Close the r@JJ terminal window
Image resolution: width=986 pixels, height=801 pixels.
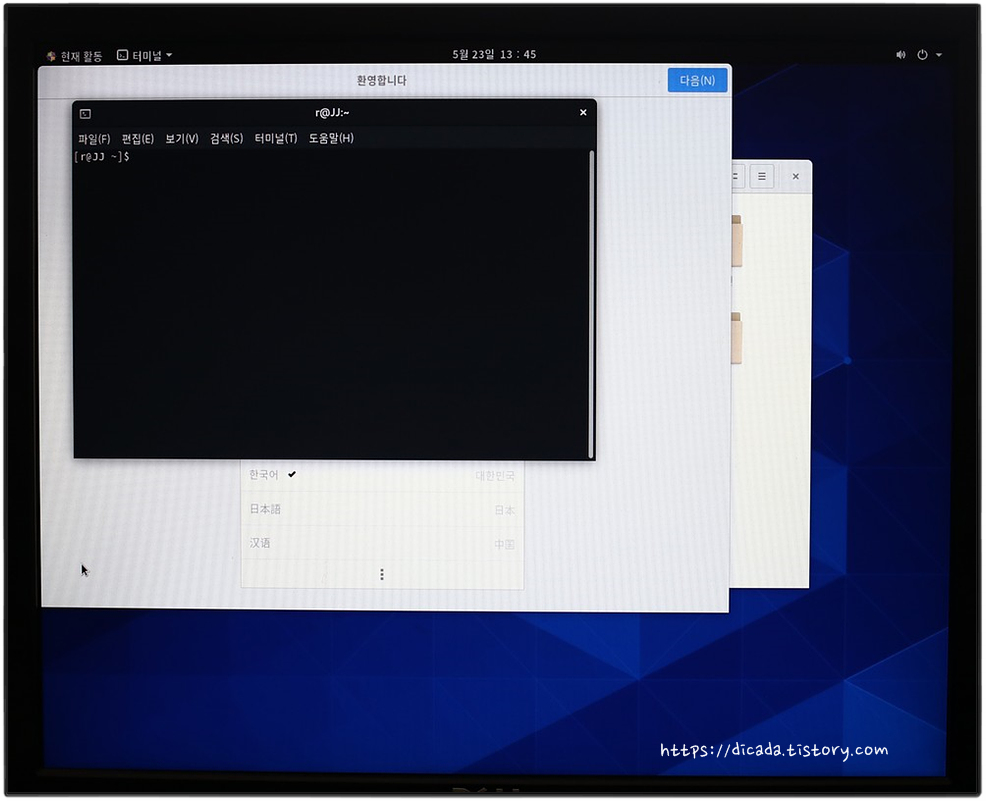(x=583, y=113)
